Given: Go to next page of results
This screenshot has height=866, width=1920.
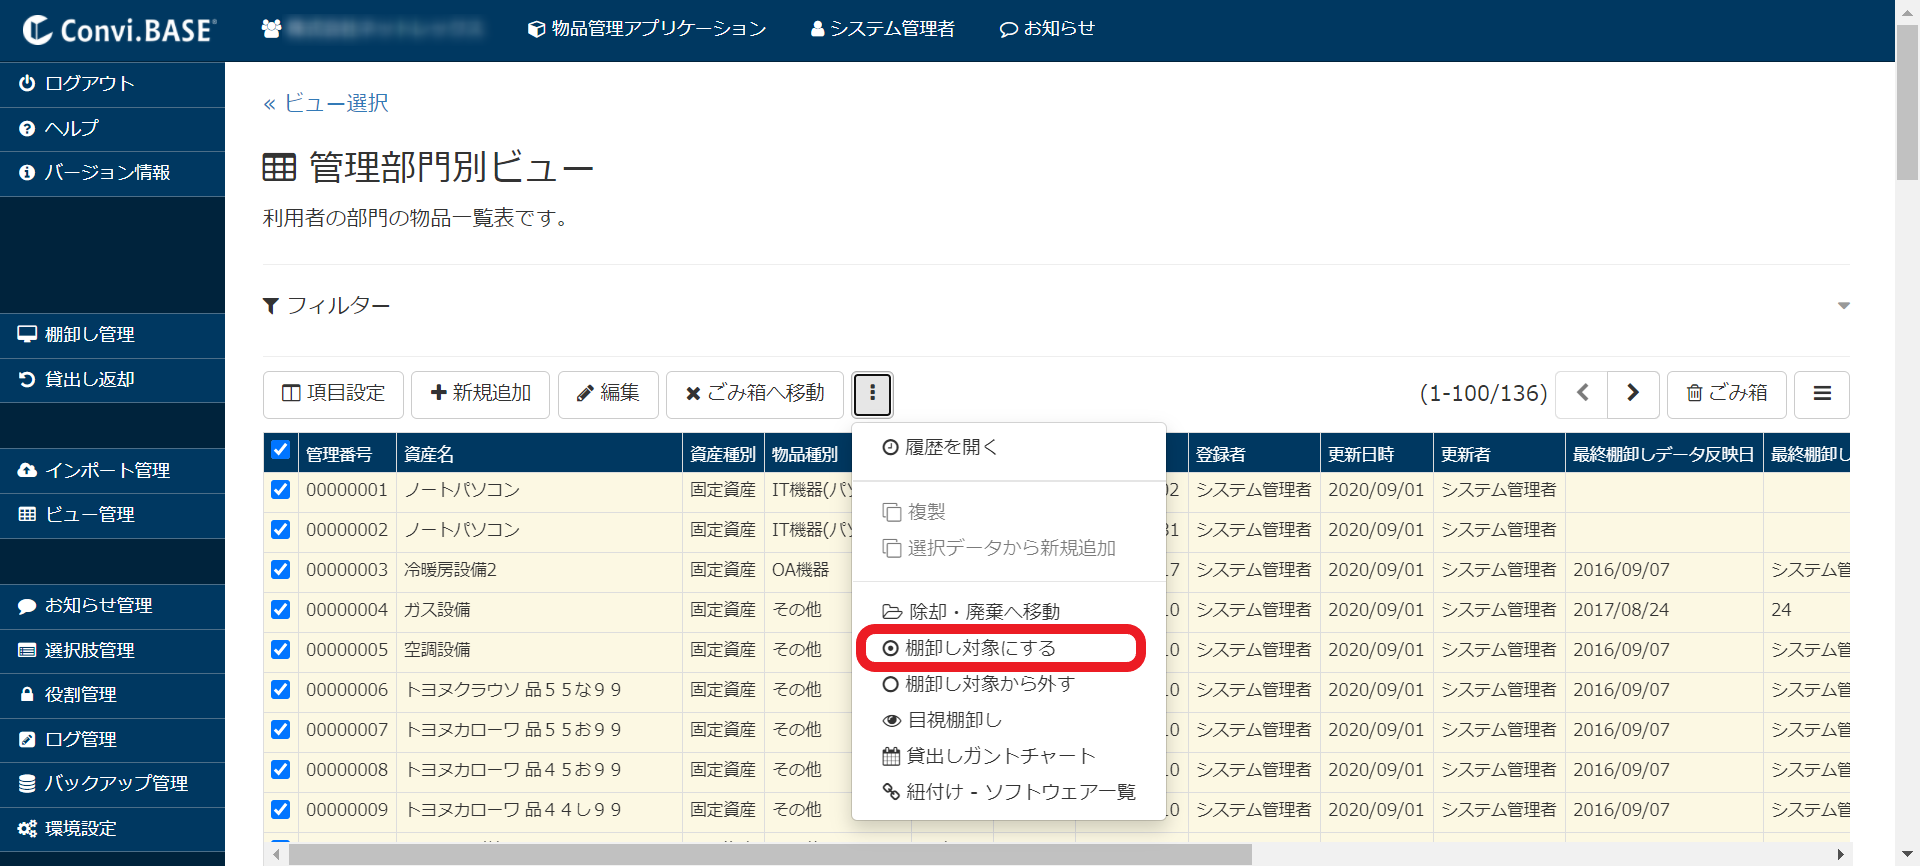Looking at the screenshot, I should pyautogui.click(x=1633, y=394).
